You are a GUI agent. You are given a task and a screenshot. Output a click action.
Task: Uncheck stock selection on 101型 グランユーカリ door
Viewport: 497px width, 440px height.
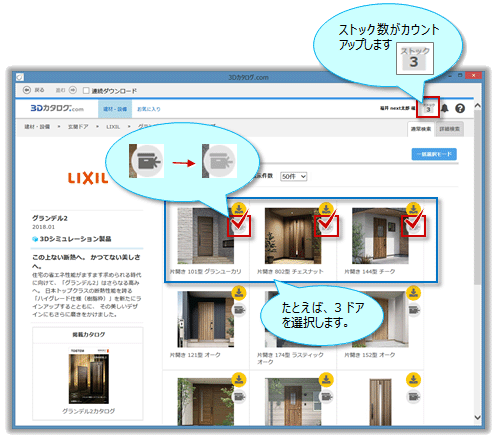pos(239,226)
